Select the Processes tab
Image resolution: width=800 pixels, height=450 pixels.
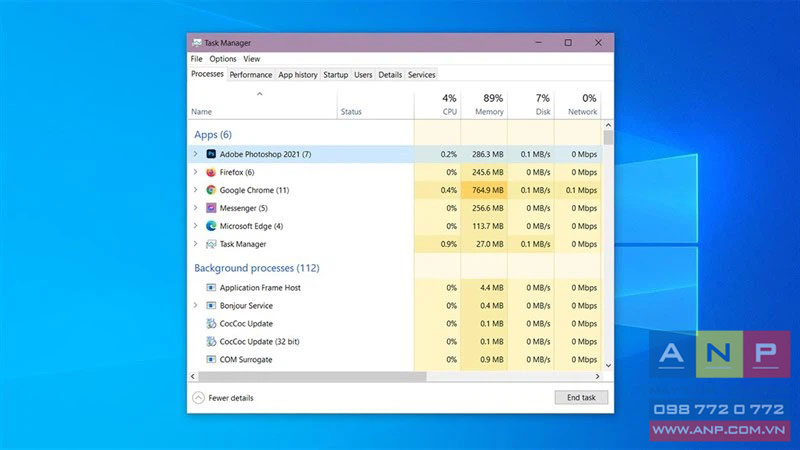(207, 74)
